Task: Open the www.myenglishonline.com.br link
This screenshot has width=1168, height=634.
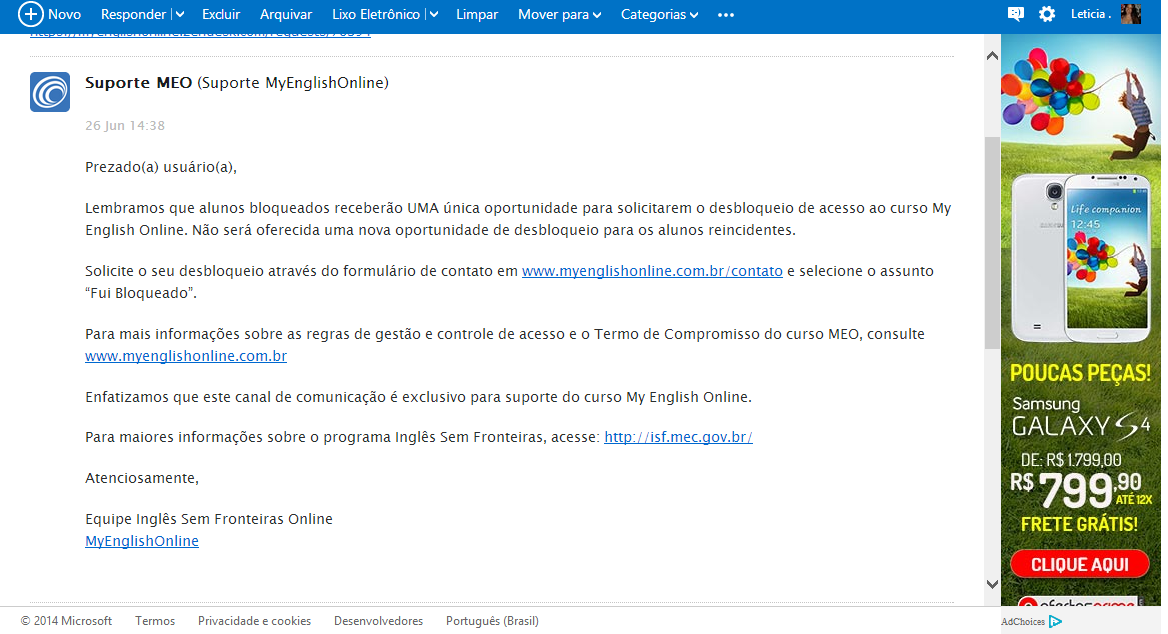Action: pyautogui.click(x=185, y=356)
